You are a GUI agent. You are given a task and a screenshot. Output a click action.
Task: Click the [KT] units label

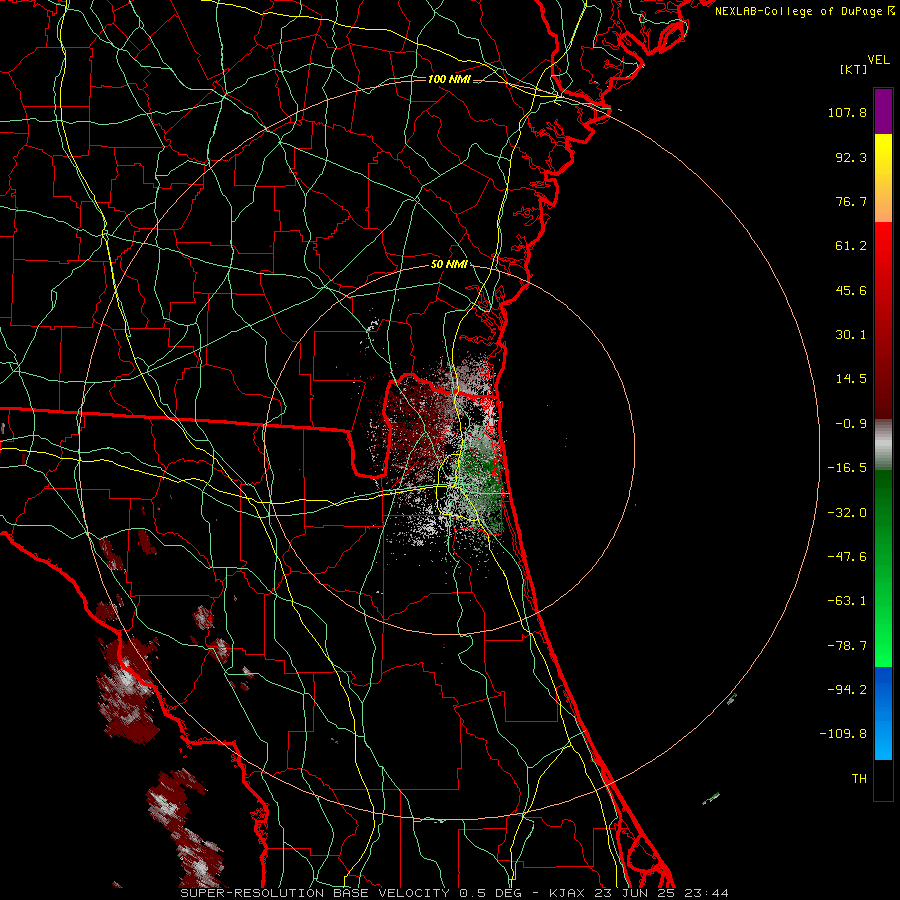pos(853,69)
